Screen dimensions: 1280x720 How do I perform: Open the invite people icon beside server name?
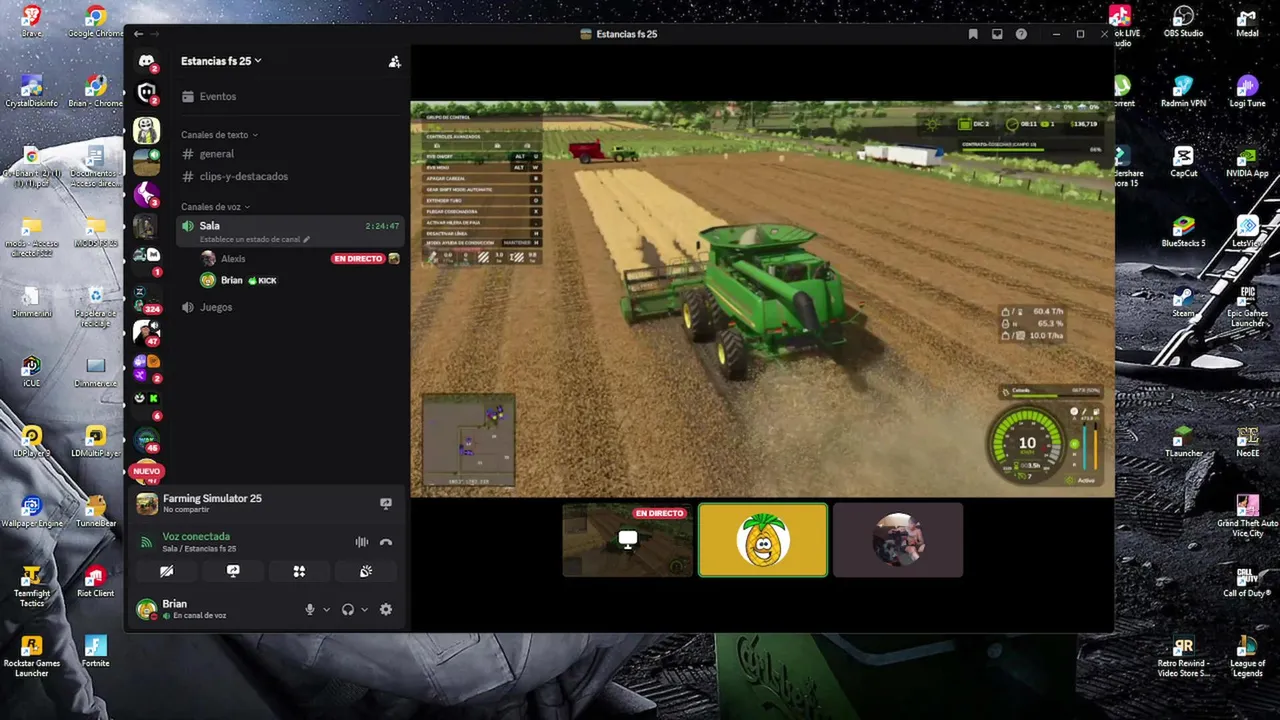point(394,61)
